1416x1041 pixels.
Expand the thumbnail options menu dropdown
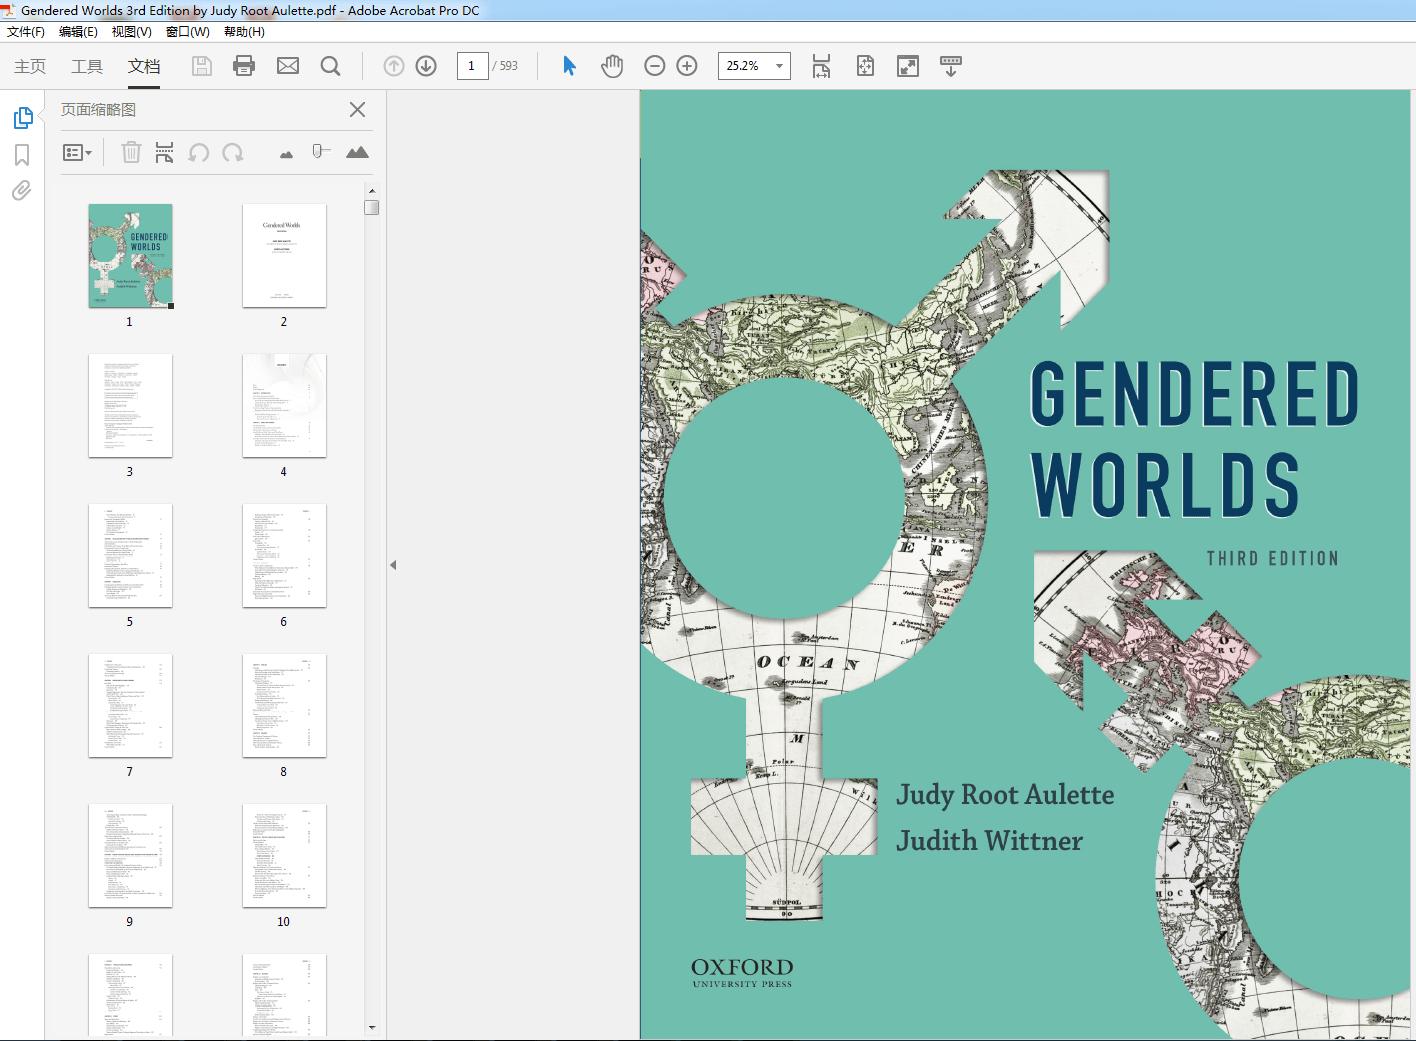77,153
